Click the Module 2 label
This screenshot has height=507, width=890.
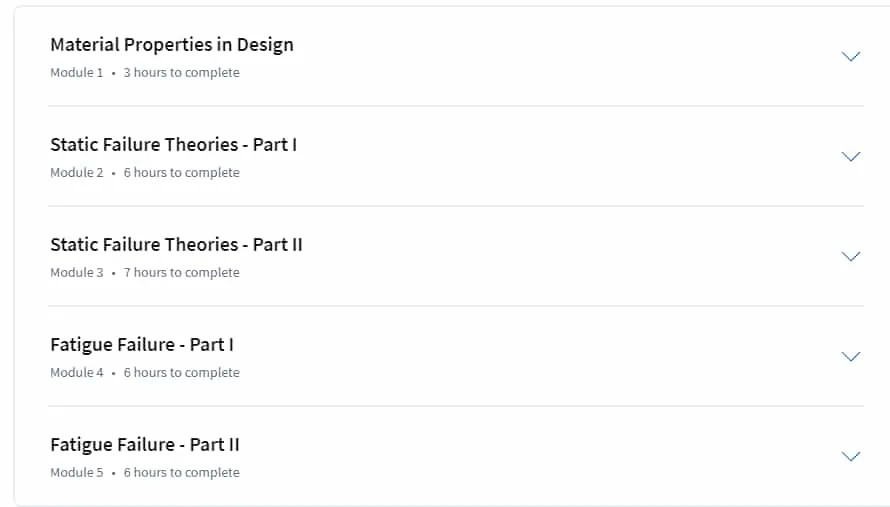[77, 173]
